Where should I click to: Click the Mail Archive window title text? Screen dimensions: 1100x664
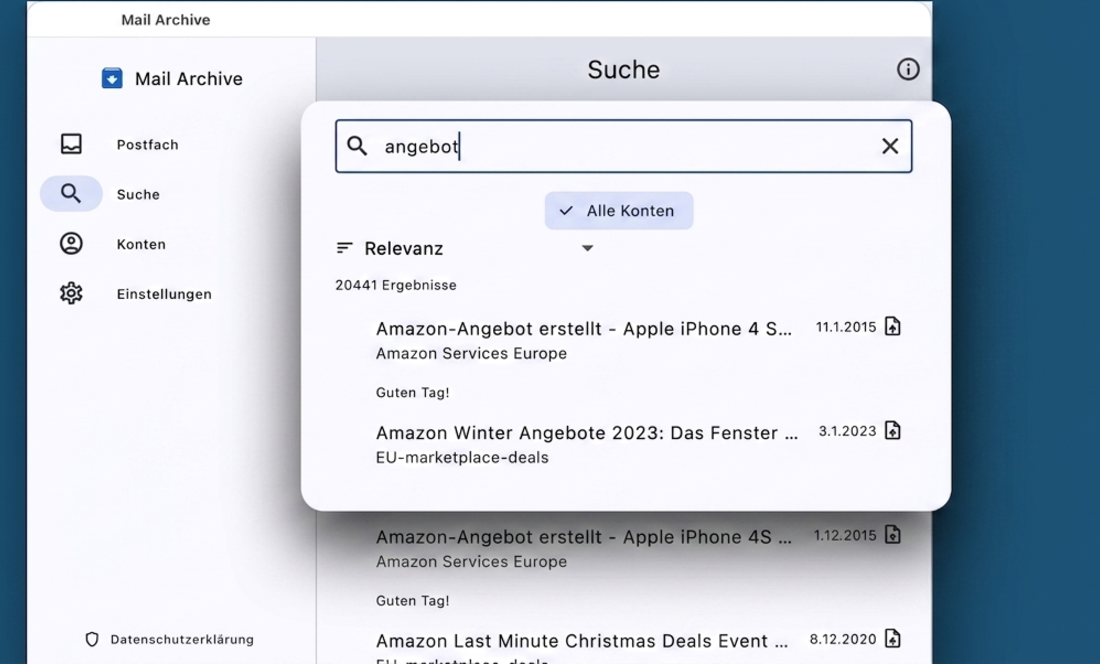click(166, 20)
